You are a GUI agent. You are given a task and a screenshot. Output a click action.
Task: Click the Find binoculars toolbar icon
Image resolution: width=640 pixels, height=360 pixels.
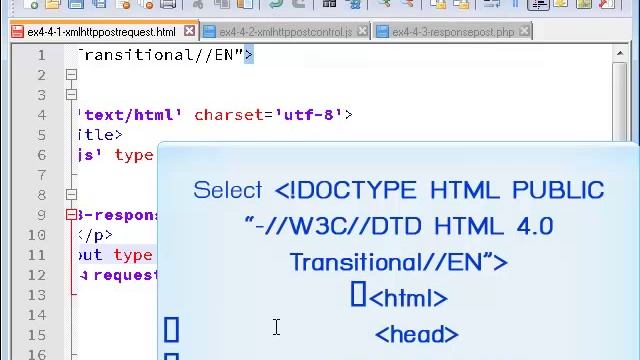[x=329, y=4]
